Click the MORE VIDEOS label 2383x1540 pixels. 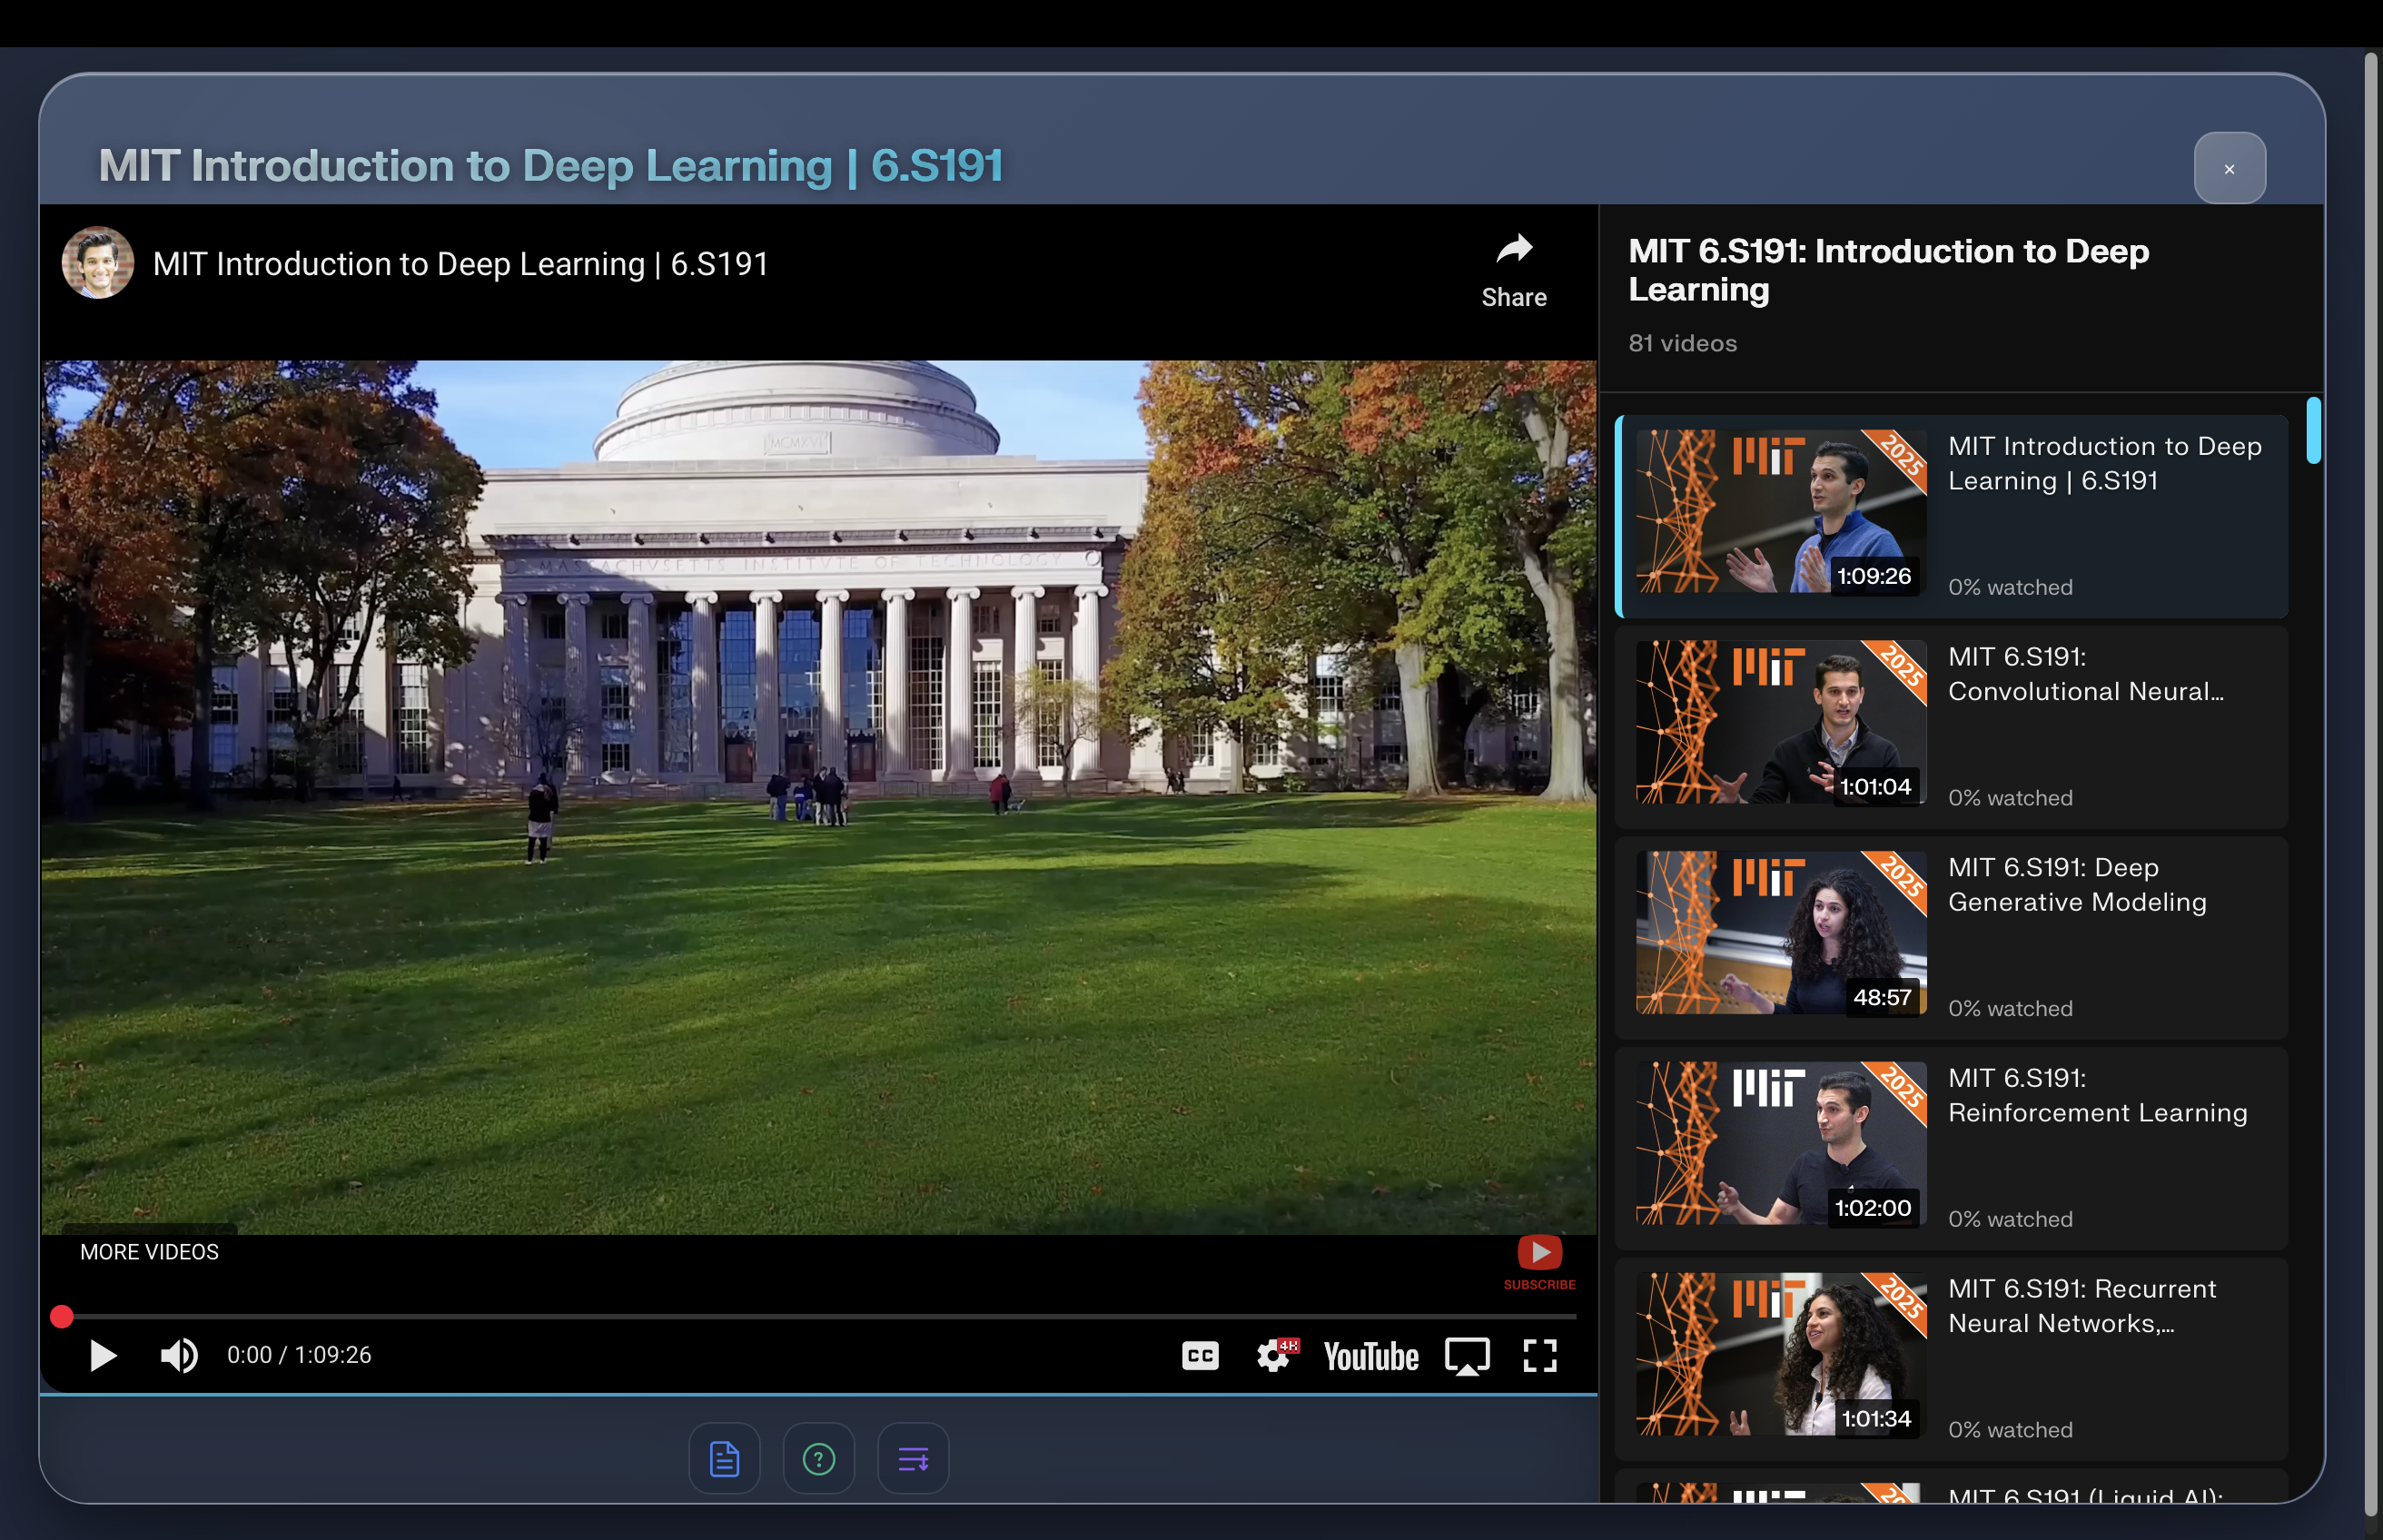149,1252
